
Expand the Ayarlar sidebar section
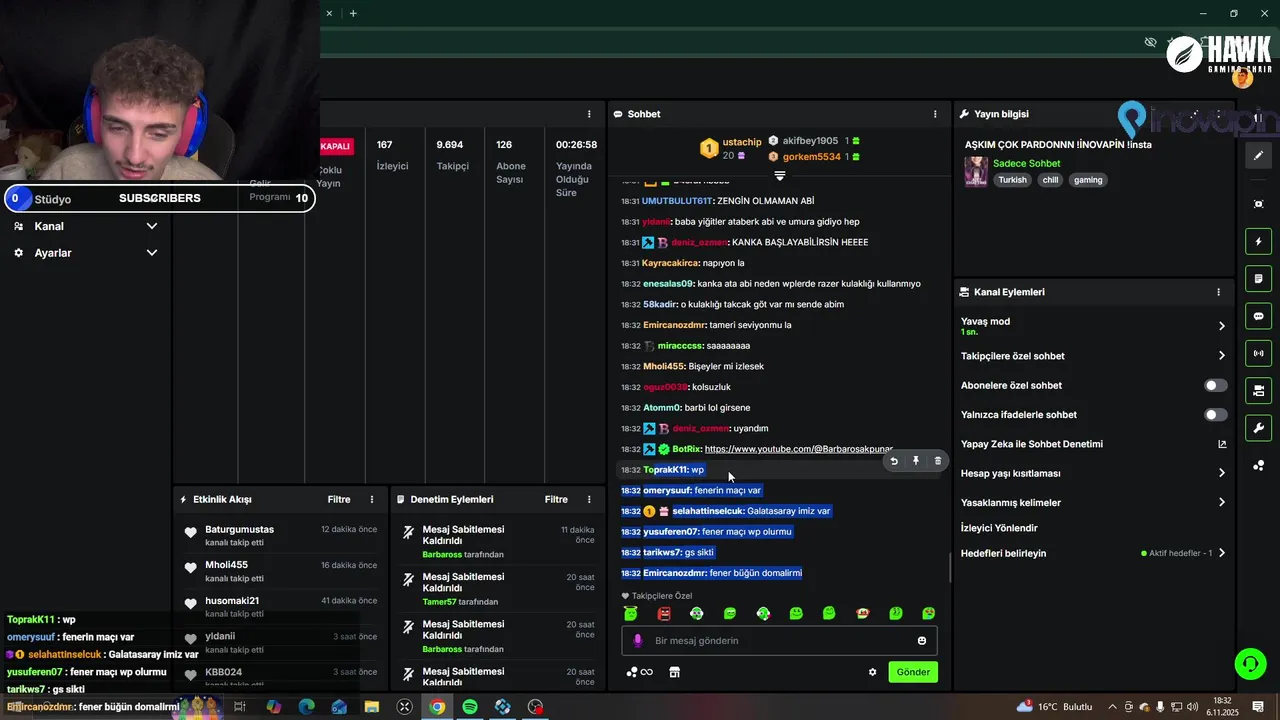[x=85, y=253]
